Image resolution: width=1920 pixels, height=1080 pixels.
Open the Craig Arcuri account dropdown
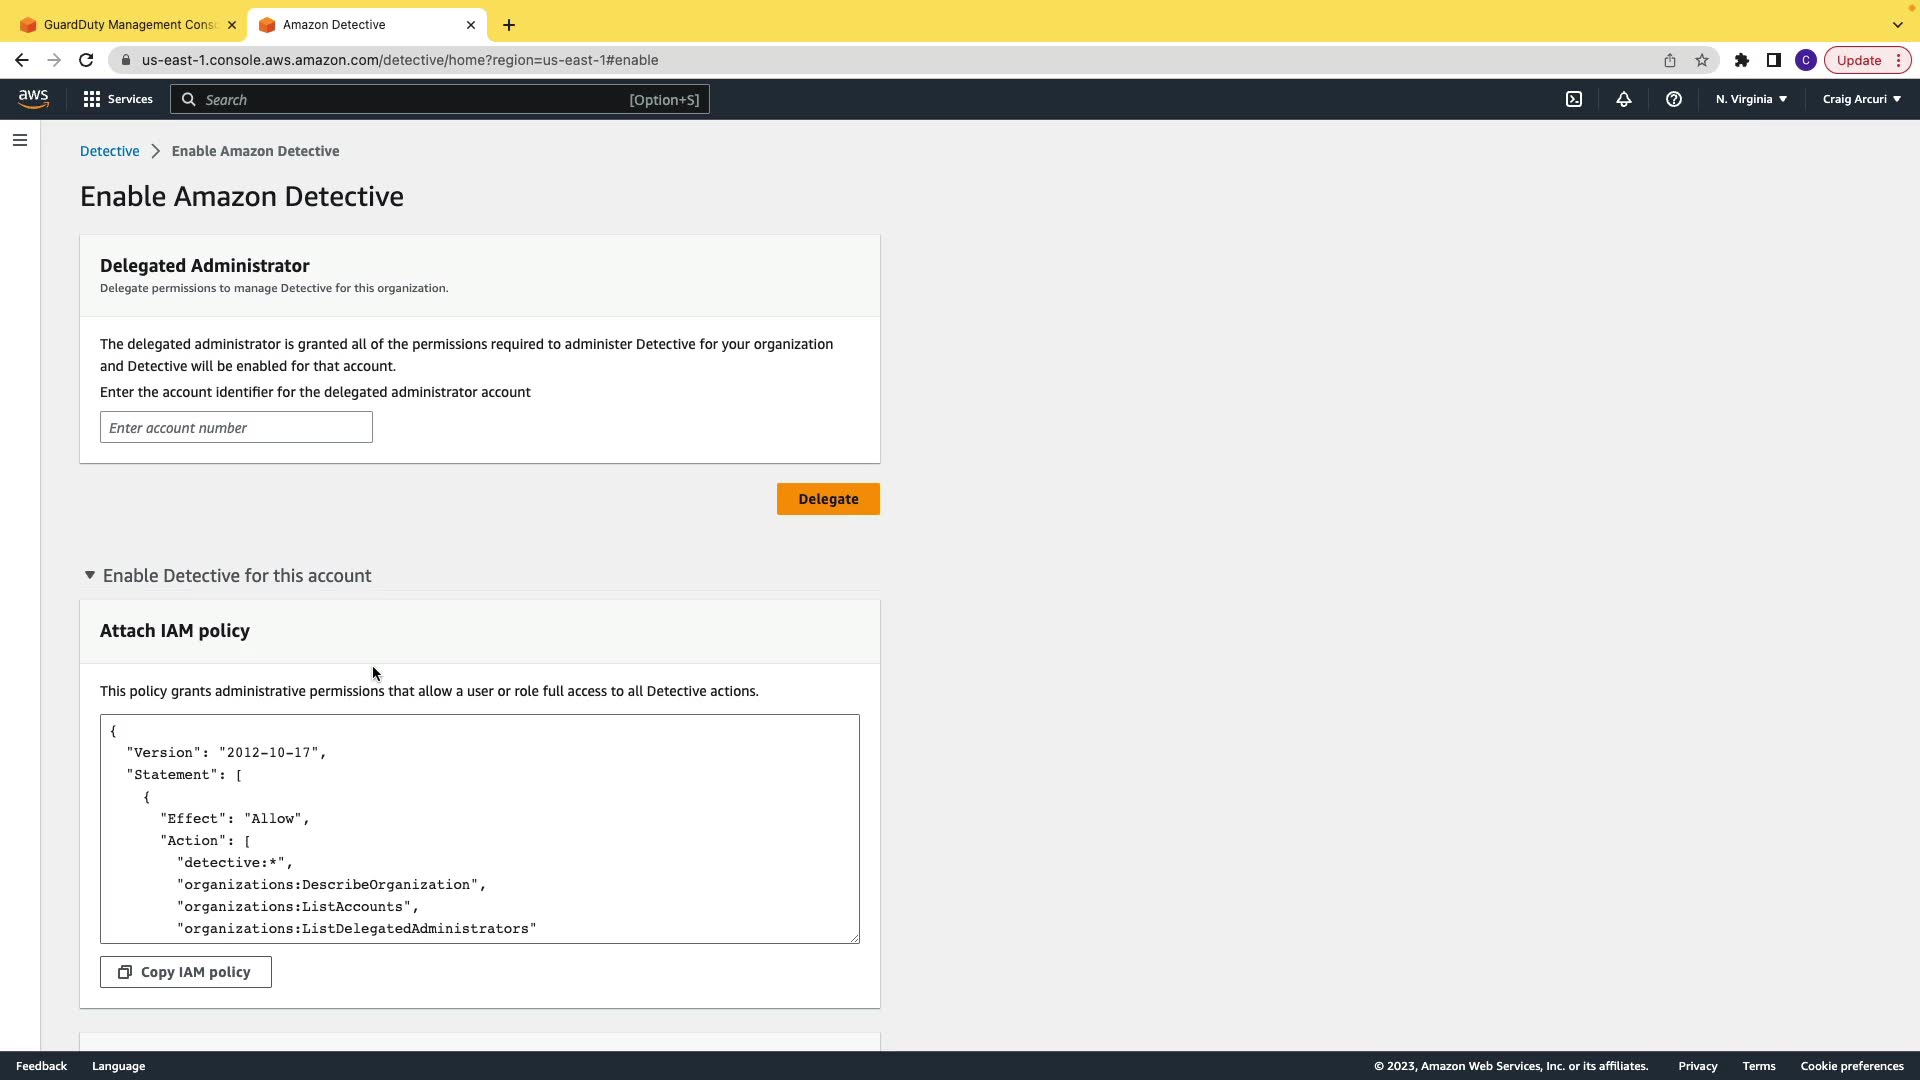[x=1861, y=99]
